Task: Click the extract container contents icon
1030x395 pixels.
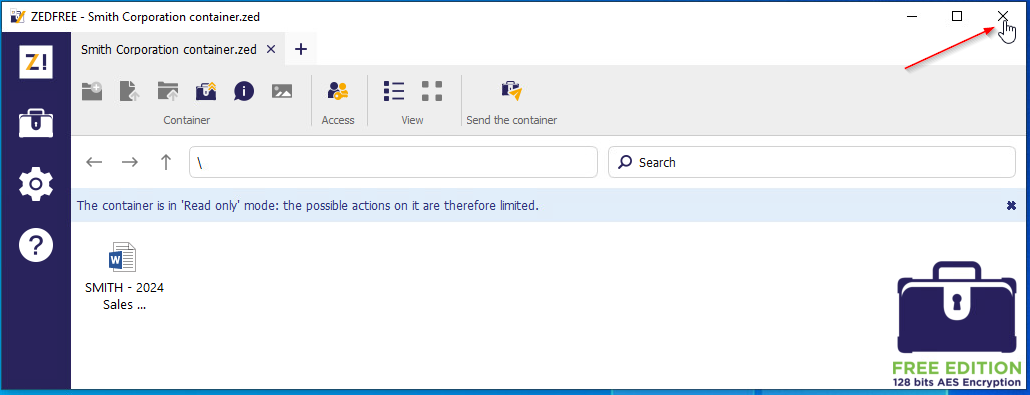Action: pyautogui.click(x=206, y=91)
